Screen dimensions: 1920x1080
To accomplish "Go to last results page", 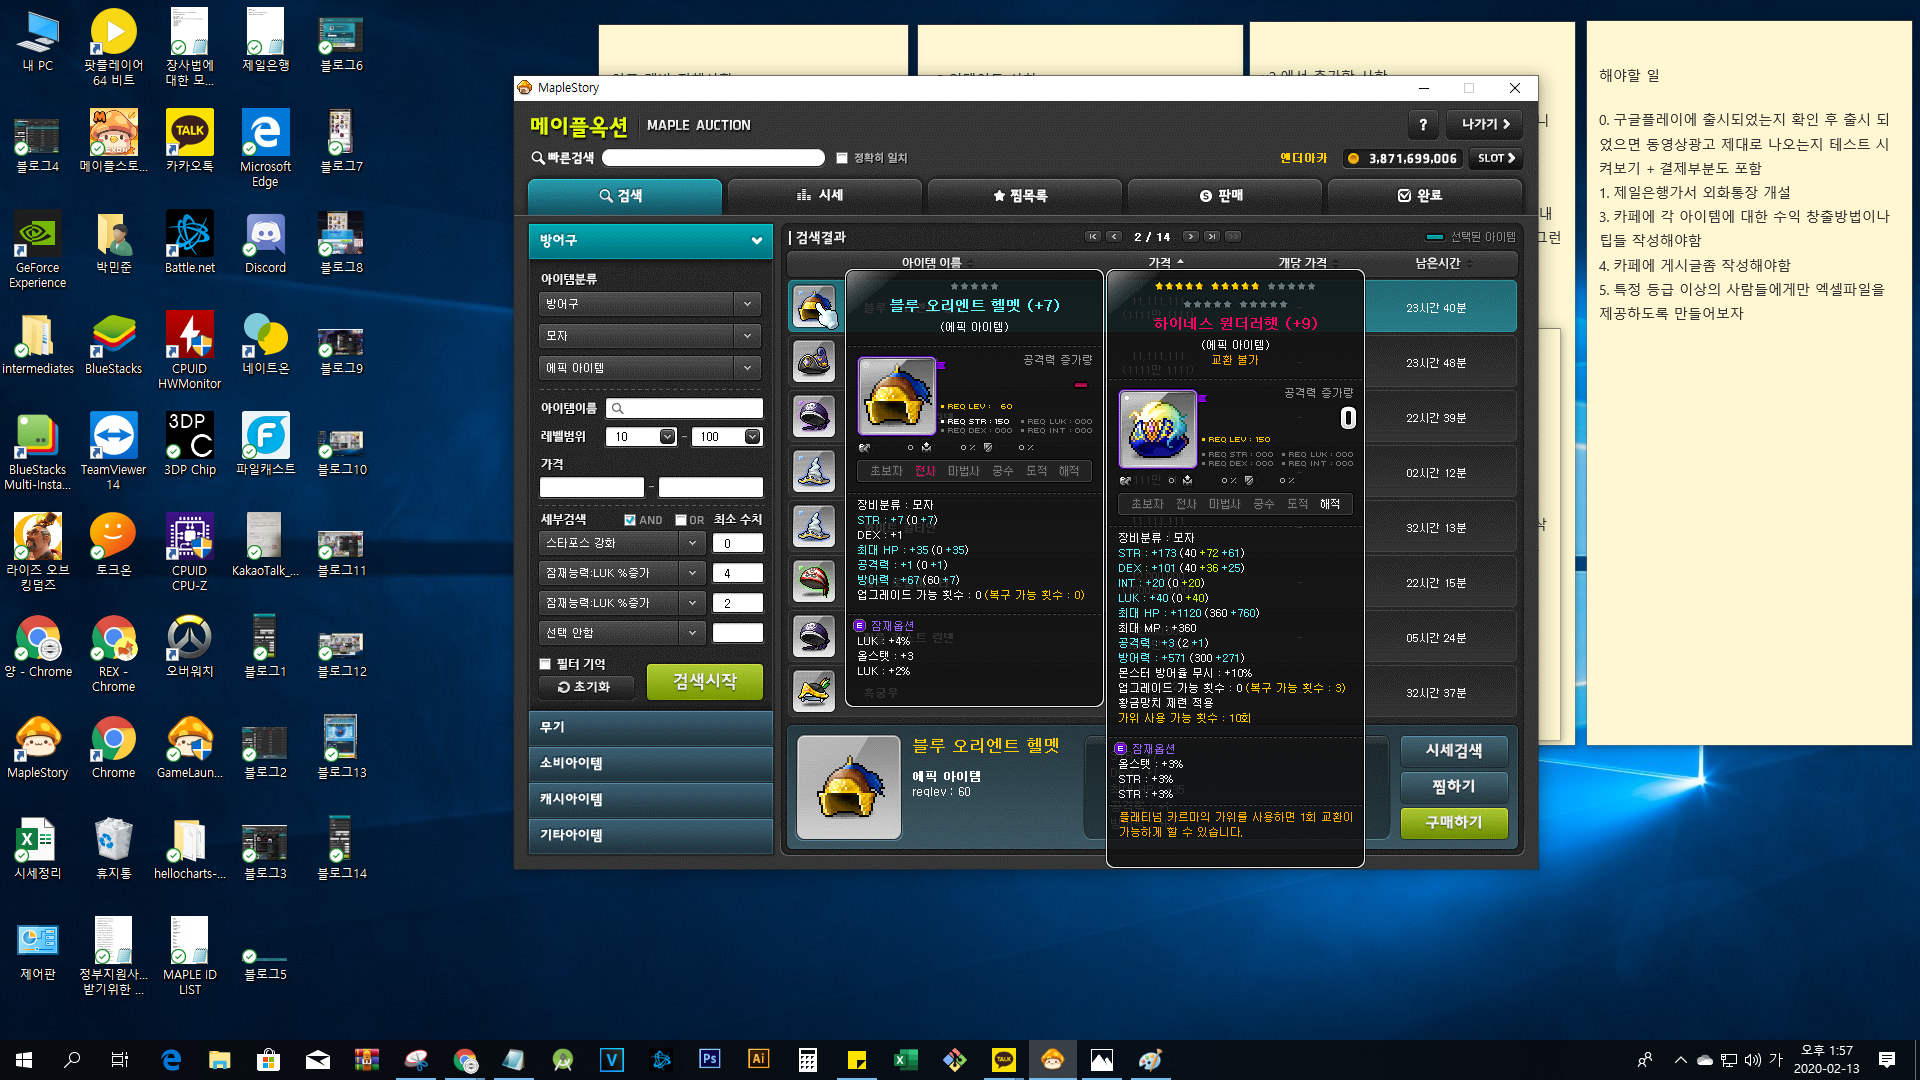I will (x=1211, y=237).
